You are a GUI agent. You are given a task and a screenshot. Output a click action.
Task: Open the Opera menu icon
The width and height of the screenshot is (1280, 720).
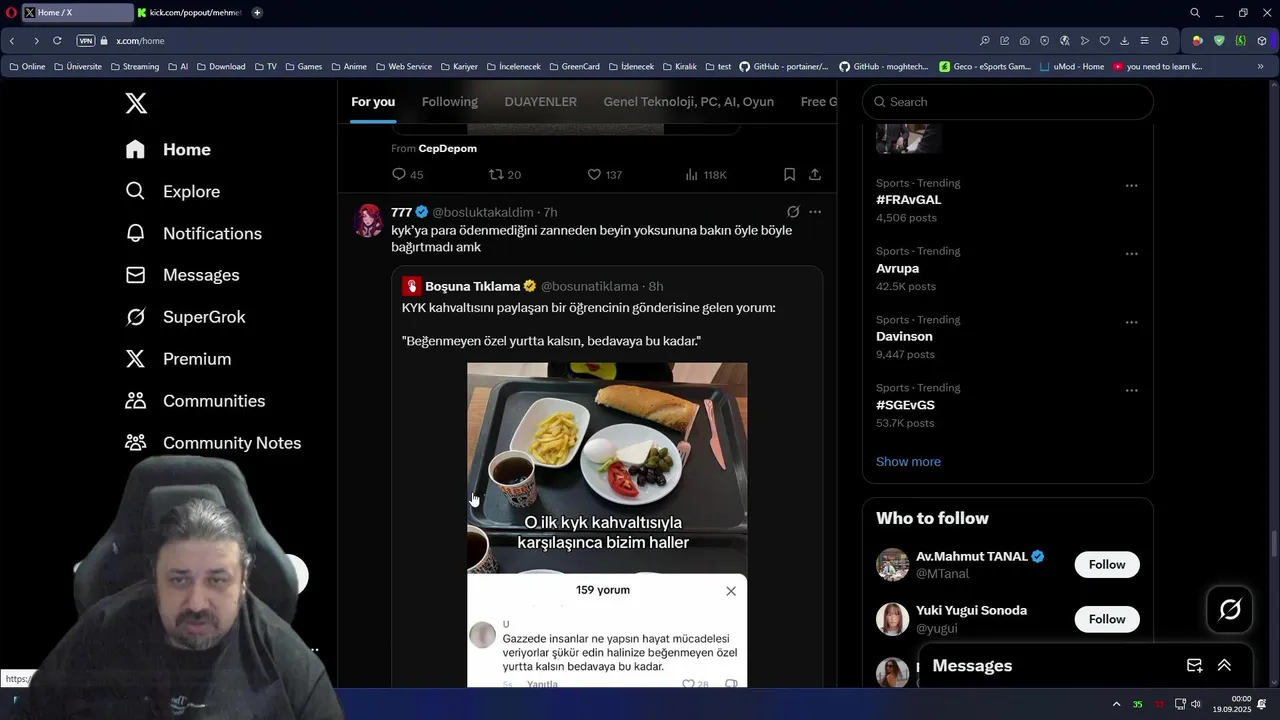(11, 13)
